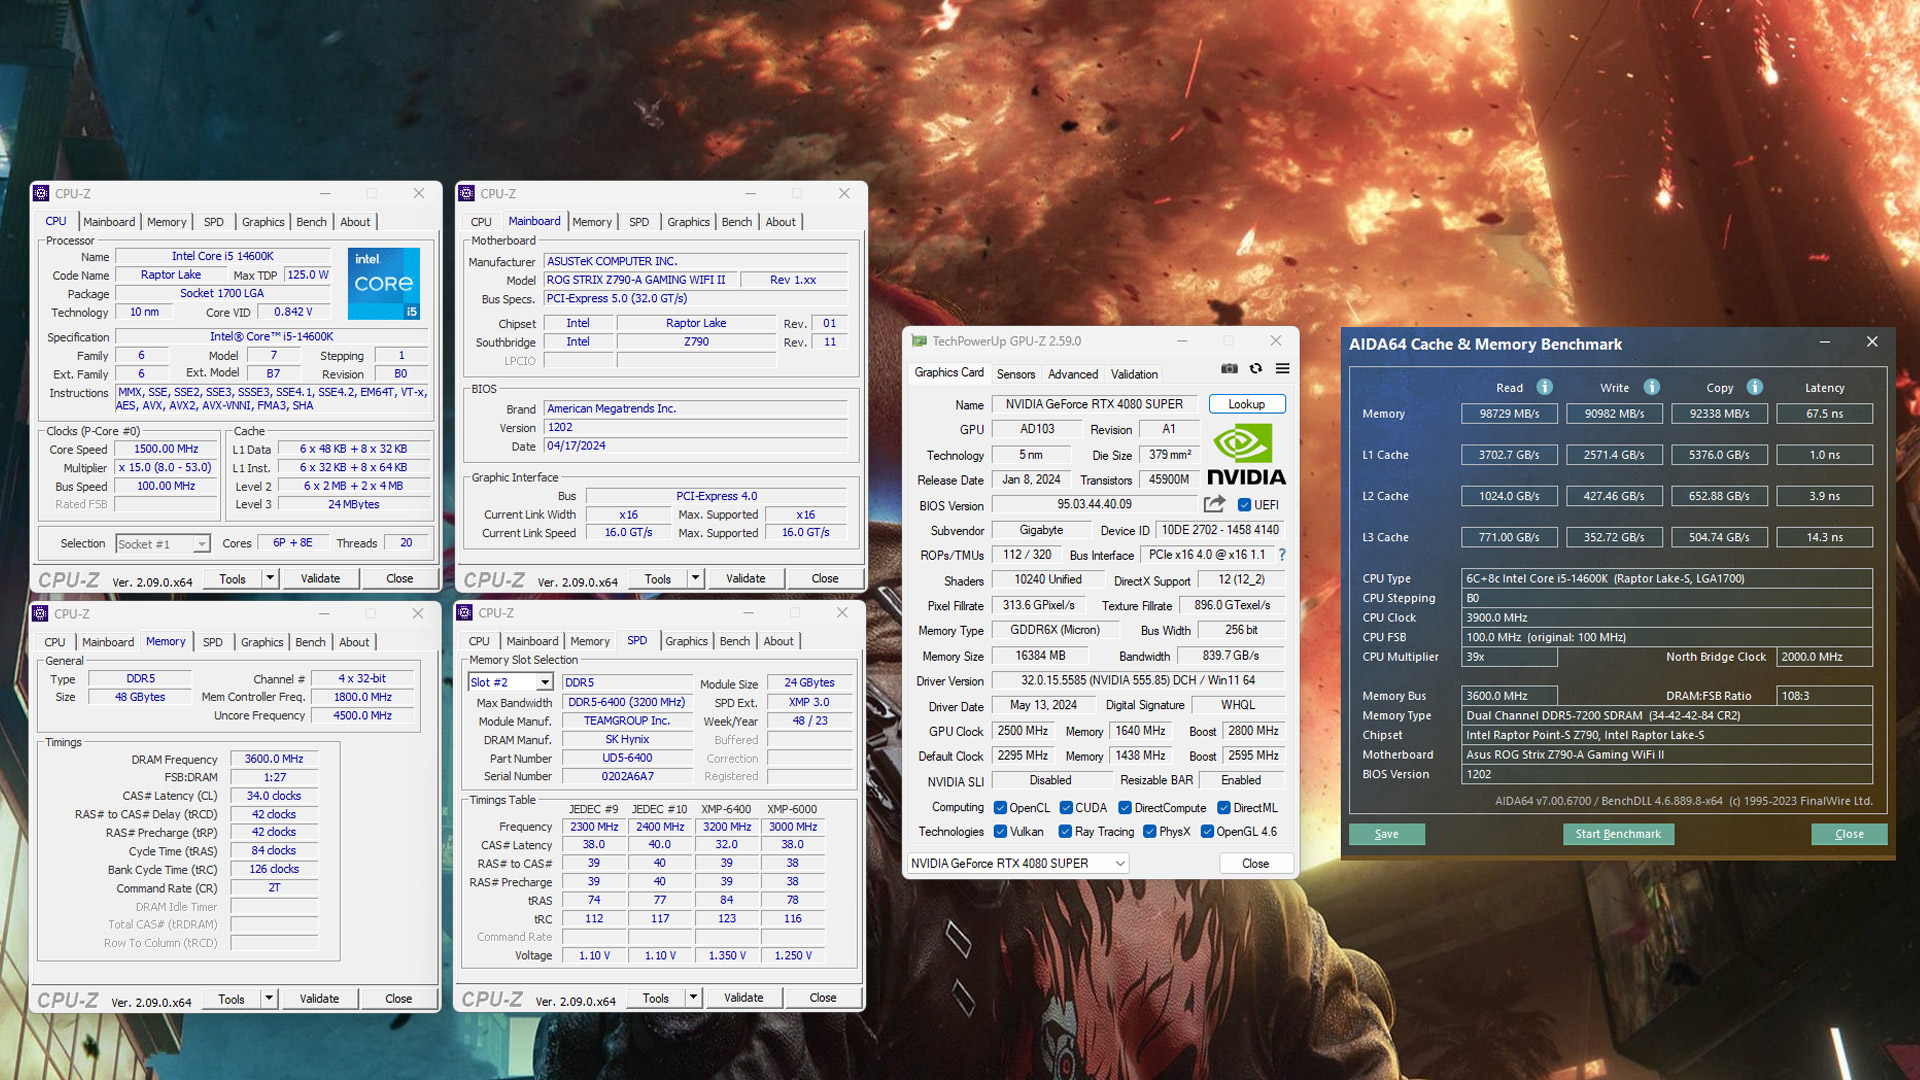Click Close button in the CPU-Z Memory timings window
The width and height of the screenshot is (1920, 1080).
tap(398, 998)
